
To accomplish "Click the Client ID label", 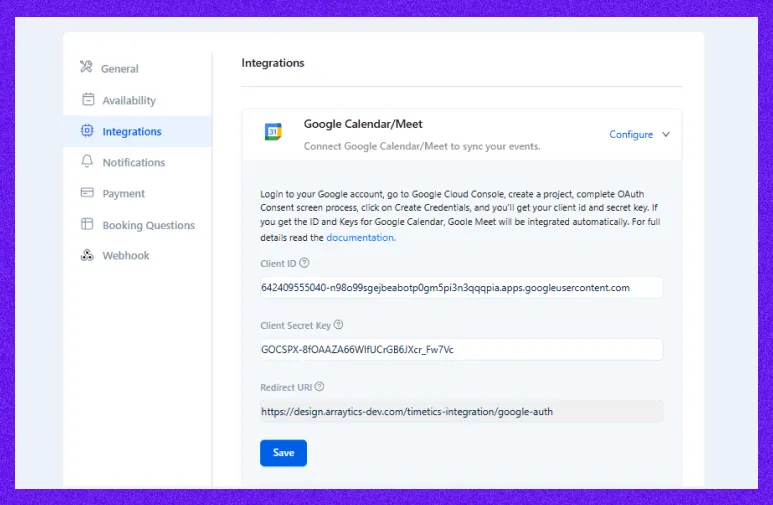I will 278,263.
